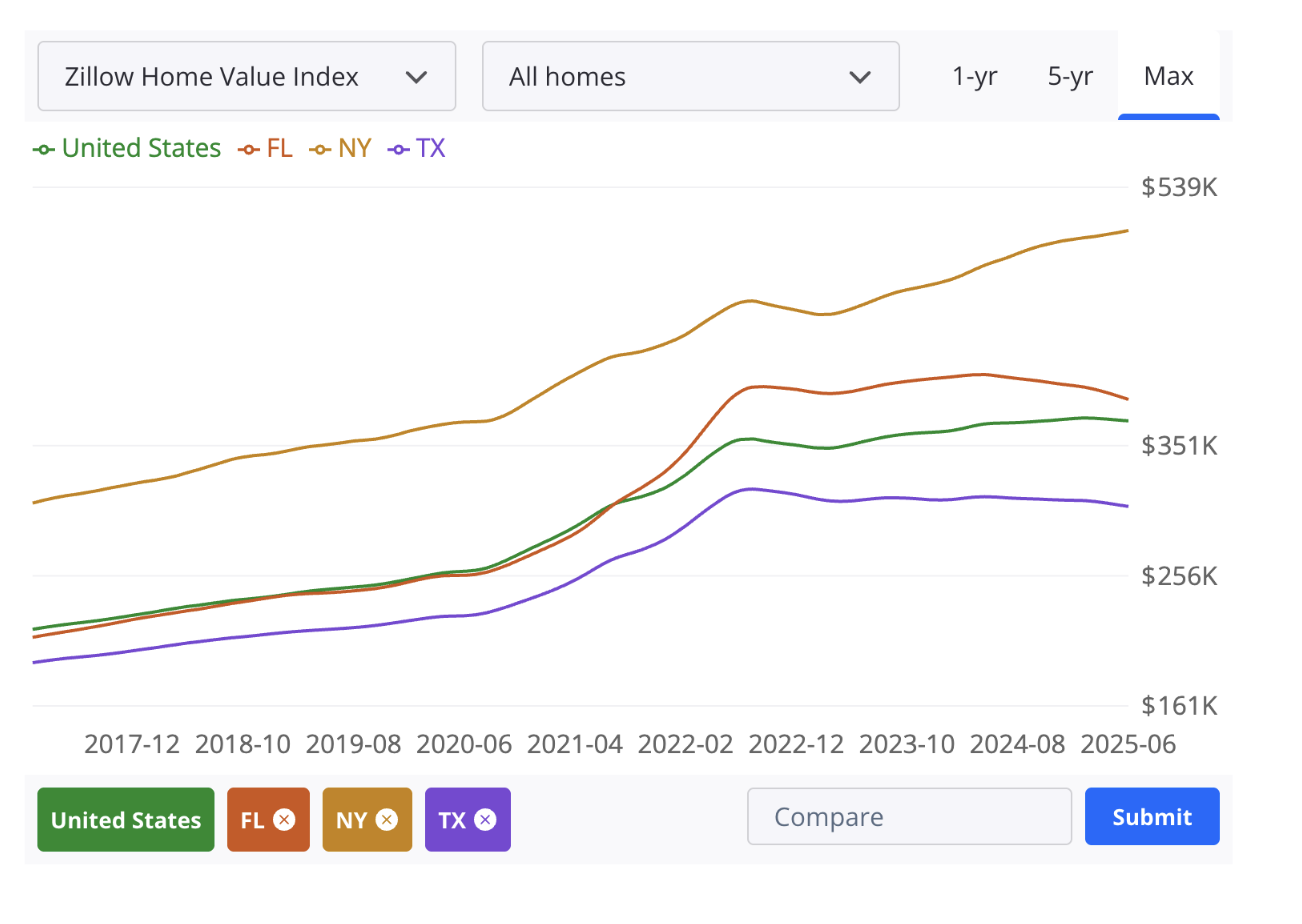Click the orange FL chip
Viewport: 1302px width, 924px height.
click(268, 820)
